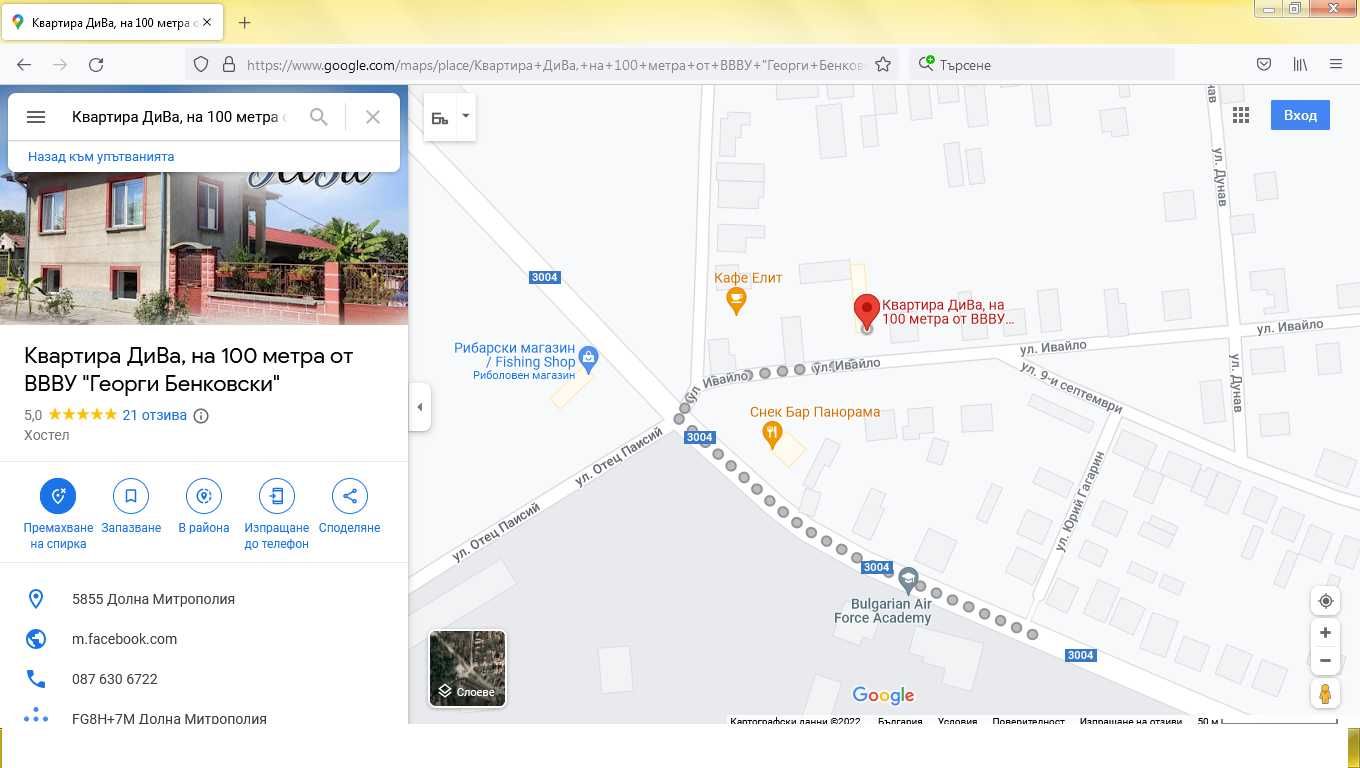The height and width of the screenshot is (768, 1360).
Task: Open the browser Pocket icon
Action: tap(1264, 64)
